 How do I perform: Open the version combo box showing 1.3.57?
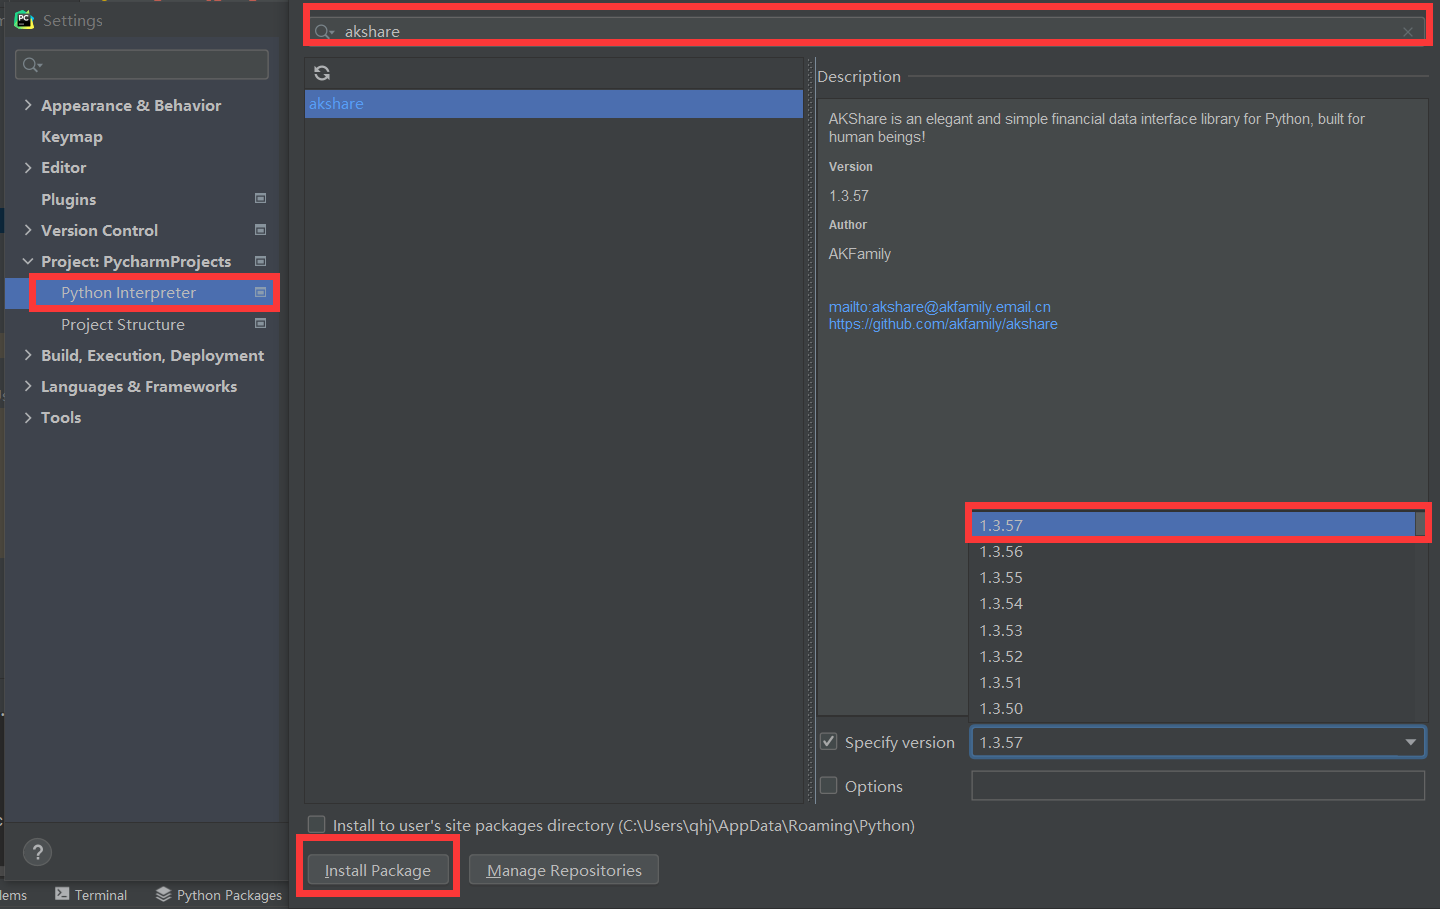pyautogui.click(x=1198, y=742)
